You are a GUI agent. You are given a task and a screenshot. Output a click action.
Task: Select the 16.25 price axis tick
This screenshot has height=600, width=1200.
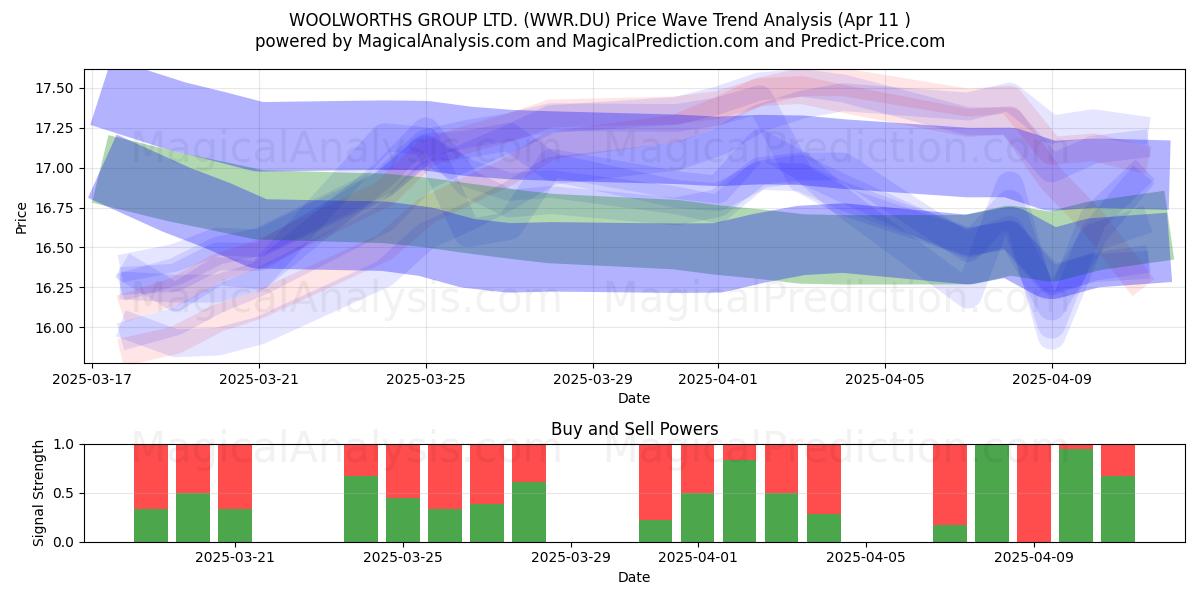(x=54, y=288)
